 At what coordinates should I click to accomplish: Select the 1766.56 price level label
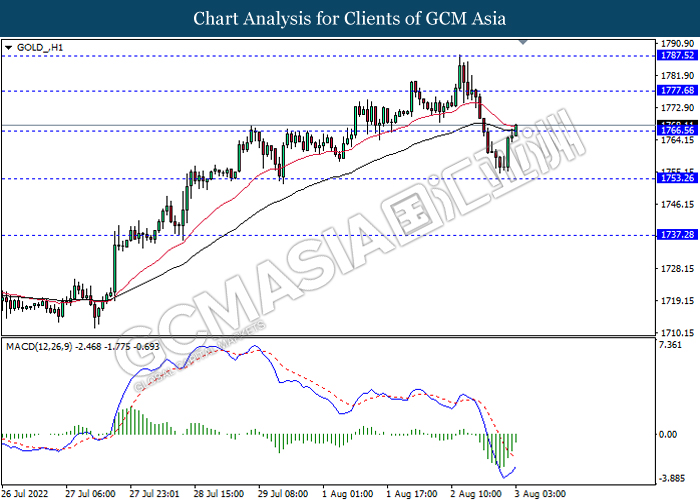(x=677, y=130)
